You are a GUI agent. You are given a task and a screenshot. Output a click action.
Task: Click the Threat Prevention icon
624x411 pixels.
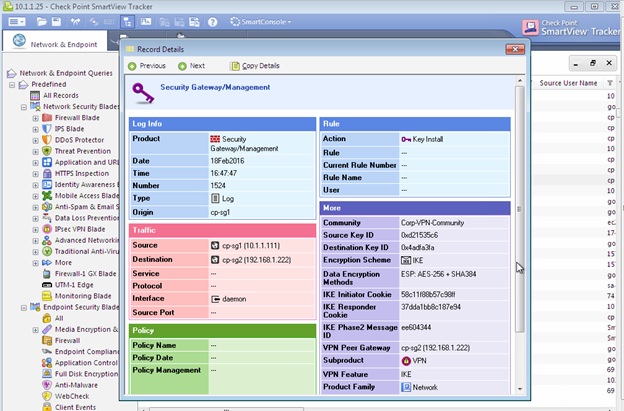[x=47, y=151]
